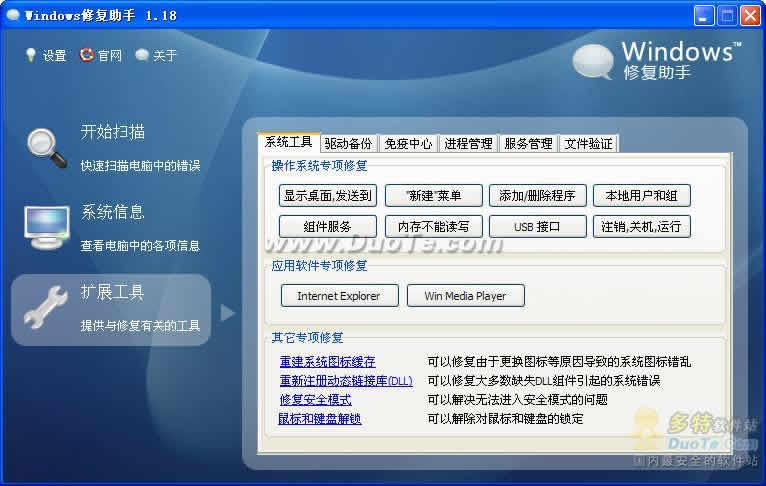Click 本地用户和组 button
Screen dimensions: 766x486
pos(641,196)
